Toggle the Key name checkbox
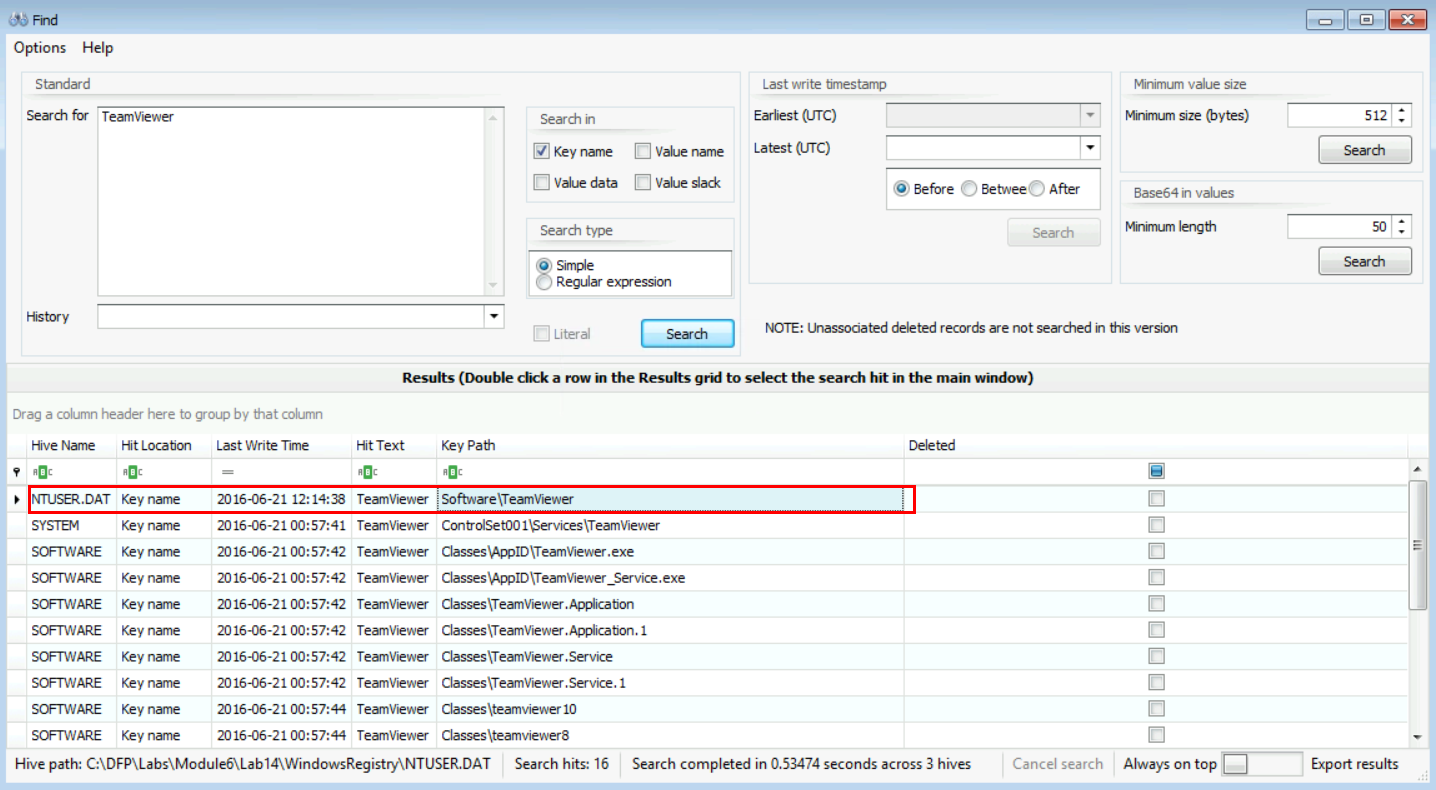 point(542,152)
